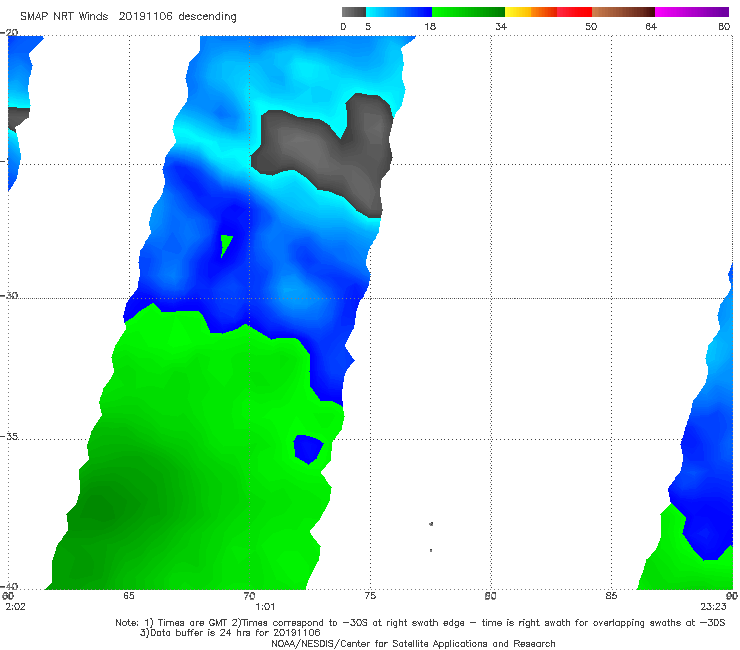Click the red segment of the color scale
The width and height of the screenshot is (740, 650).
[x=574, y=12]
